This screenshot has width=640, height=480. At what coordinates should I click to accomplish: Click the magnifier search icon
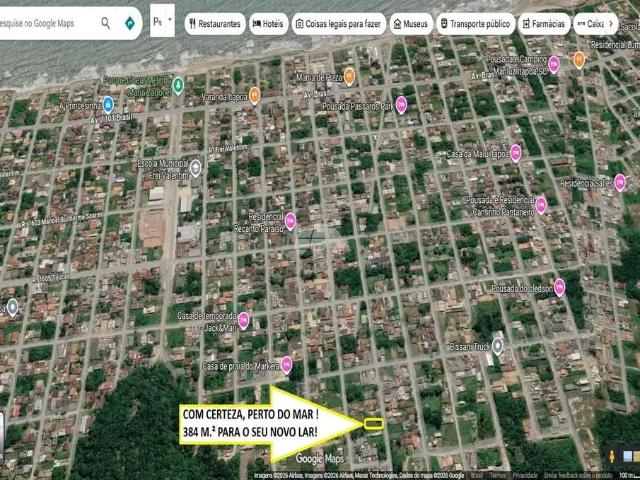click(x=105, y=23)
